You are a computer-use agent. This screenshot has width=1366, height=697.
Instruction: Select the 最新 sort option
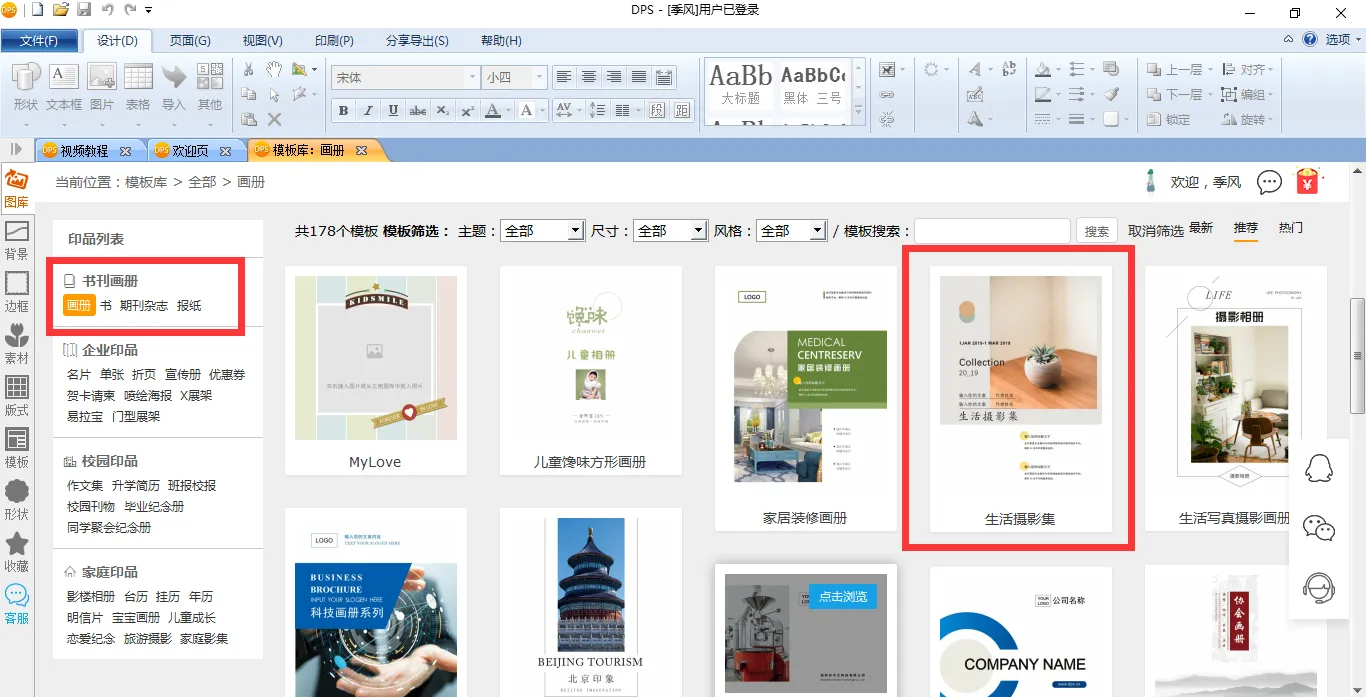1201,228
